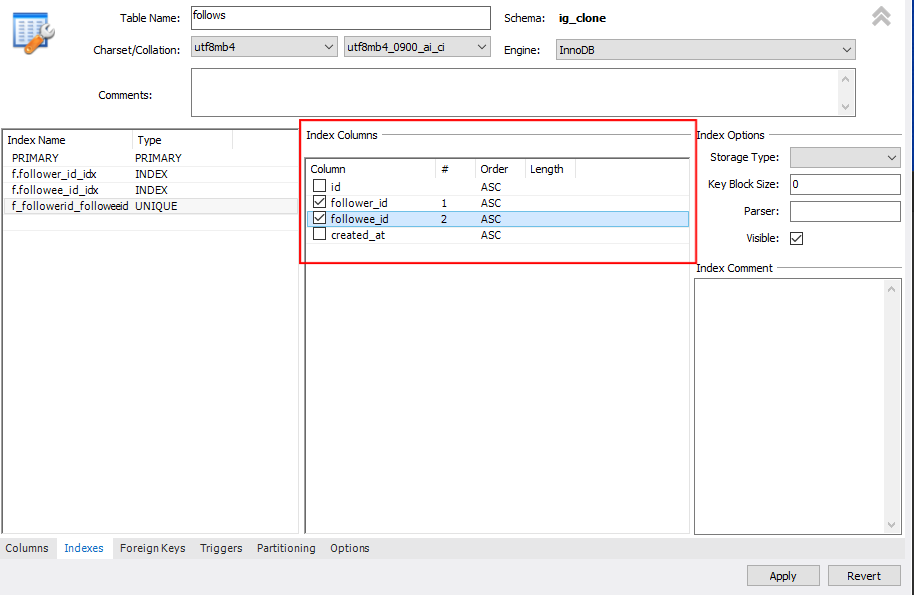
Task: Click the Column header in Index Columns
Action: coord(371,169)
